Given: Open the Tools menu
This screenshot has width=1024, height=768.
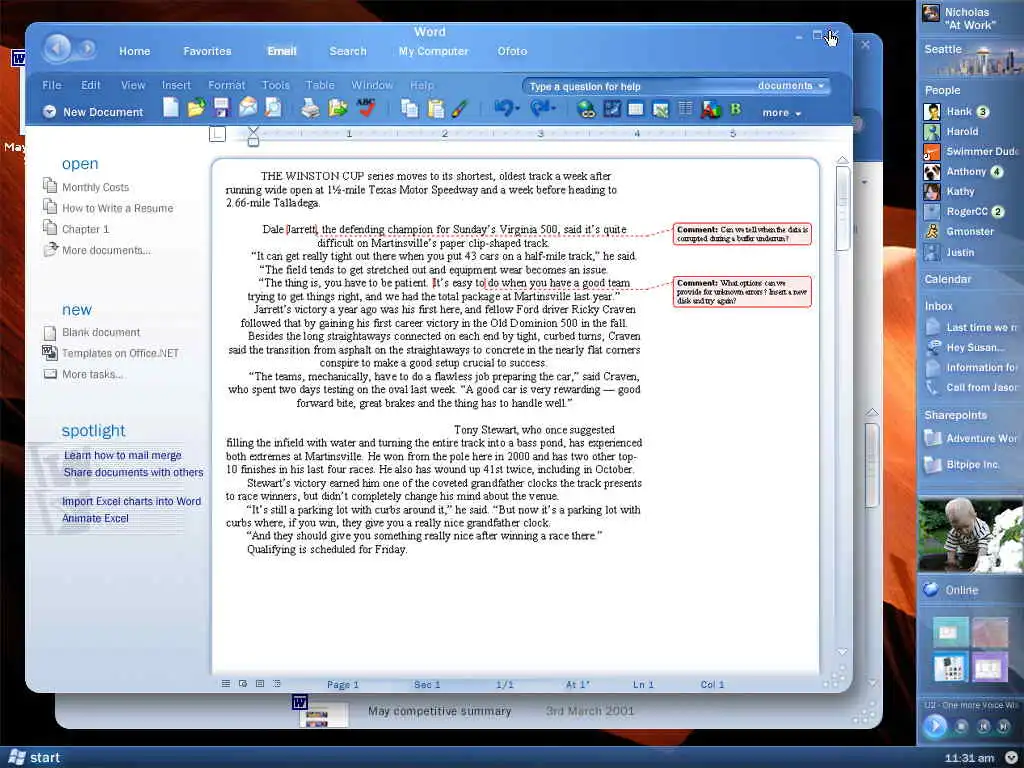Looking at the screenshot, I should point(276,85).
